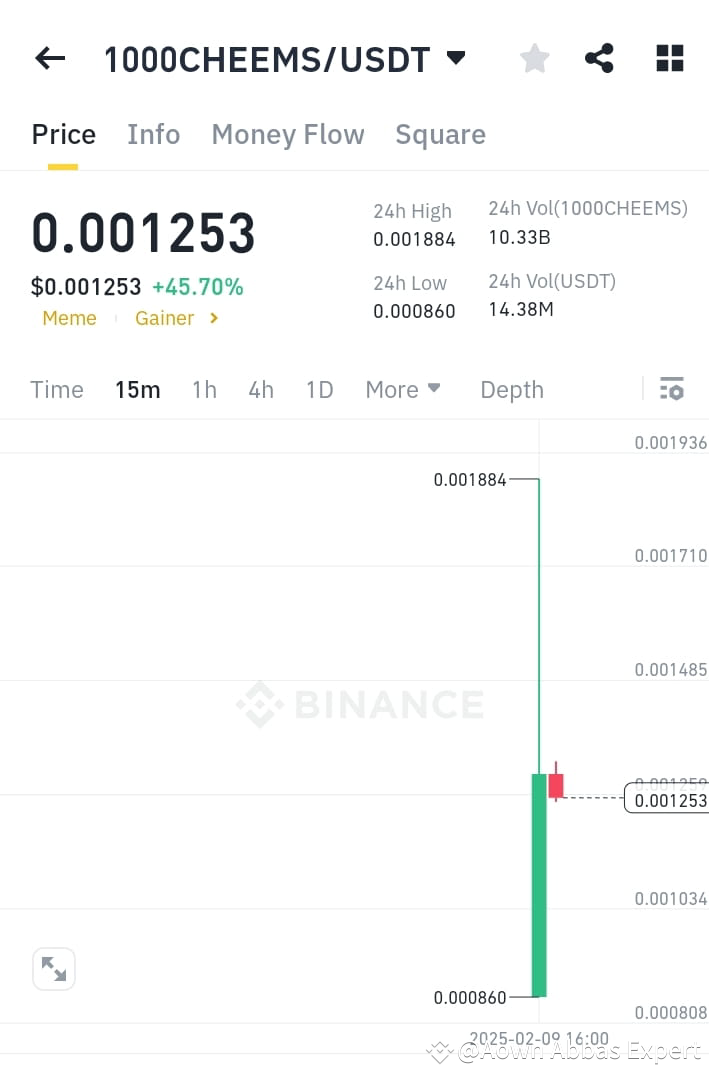The image size is (709, 1073).
Task: Expand the More timeframes dropdown
Action: 403,390
